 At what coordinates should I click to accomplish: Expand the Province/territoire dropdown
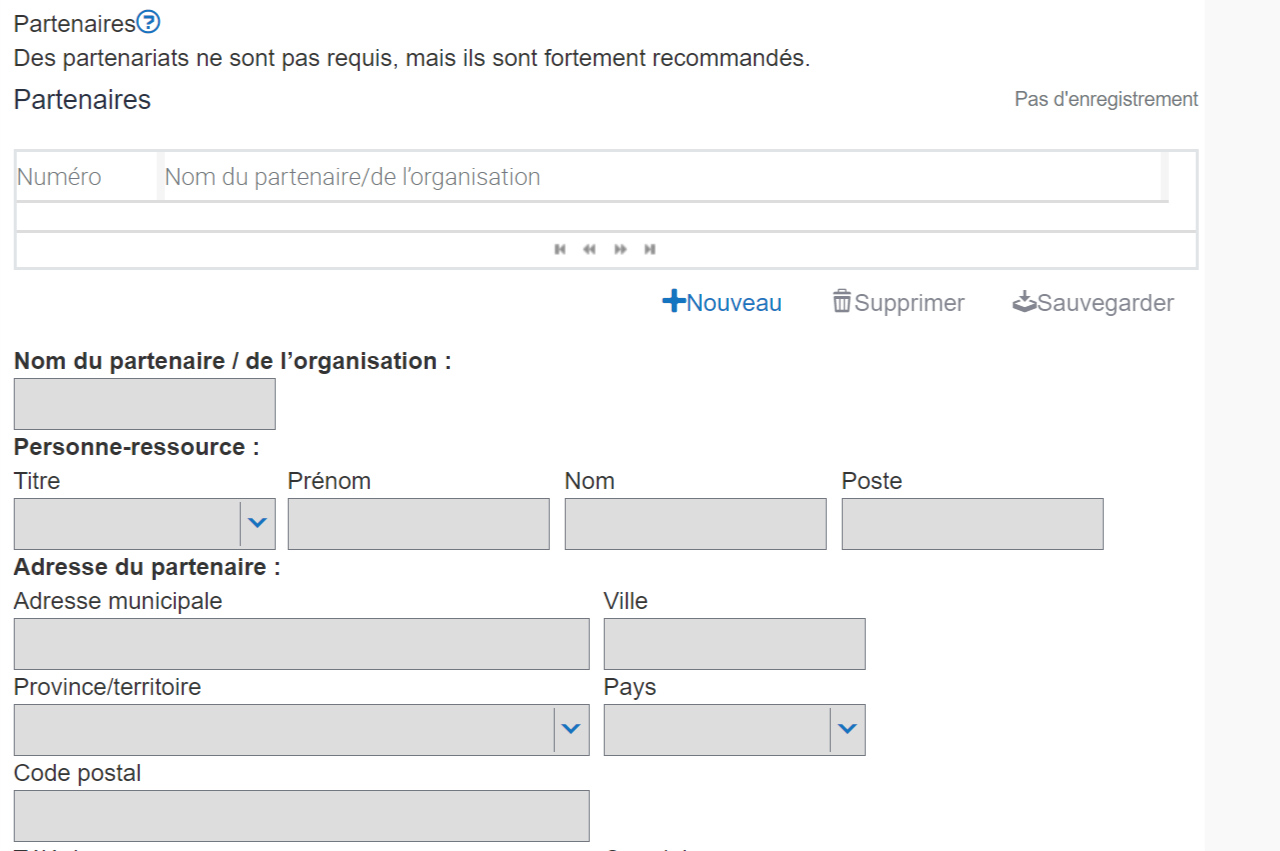click(x=570, y=729)
